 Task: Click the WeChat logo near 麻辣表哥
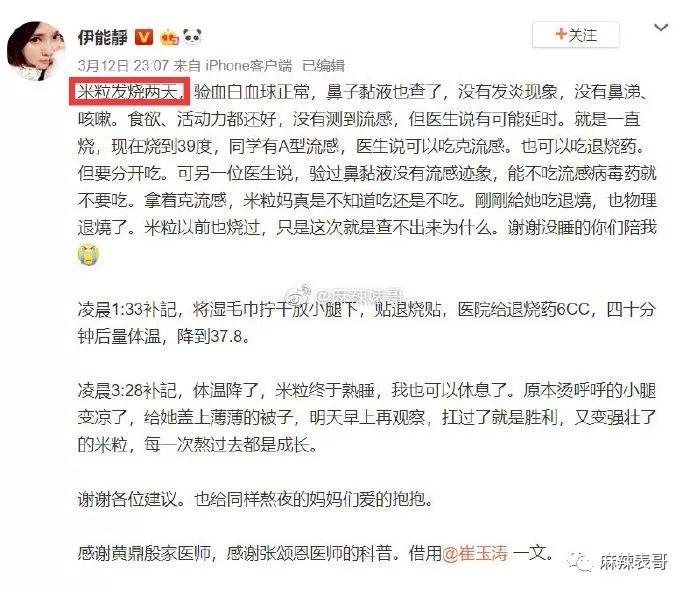coord(580,562)
